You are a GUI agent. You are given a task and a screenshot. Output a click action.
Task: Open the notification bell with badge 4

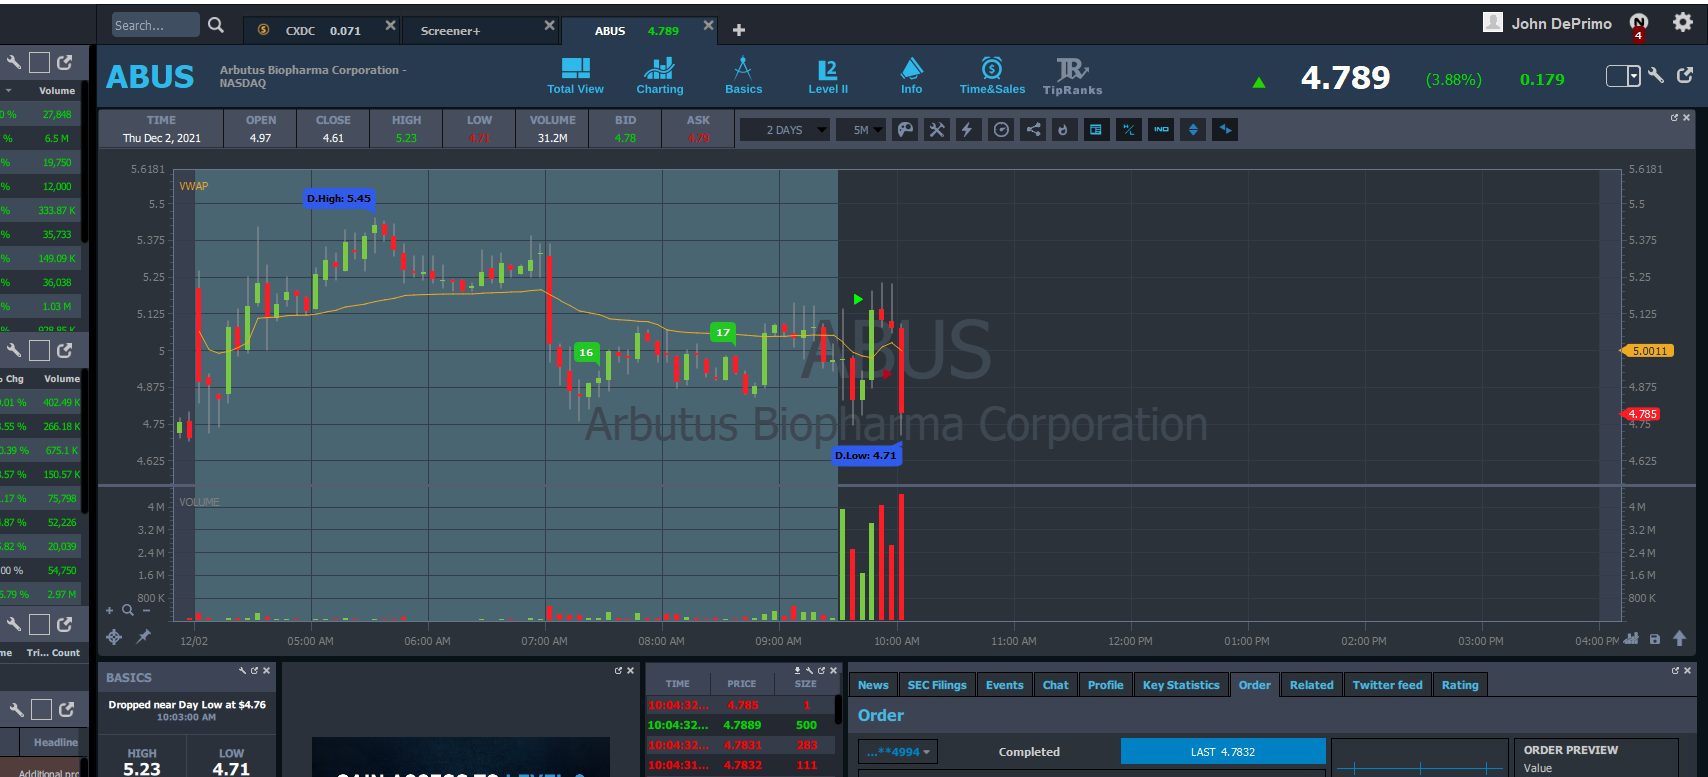pos(1638,24)
